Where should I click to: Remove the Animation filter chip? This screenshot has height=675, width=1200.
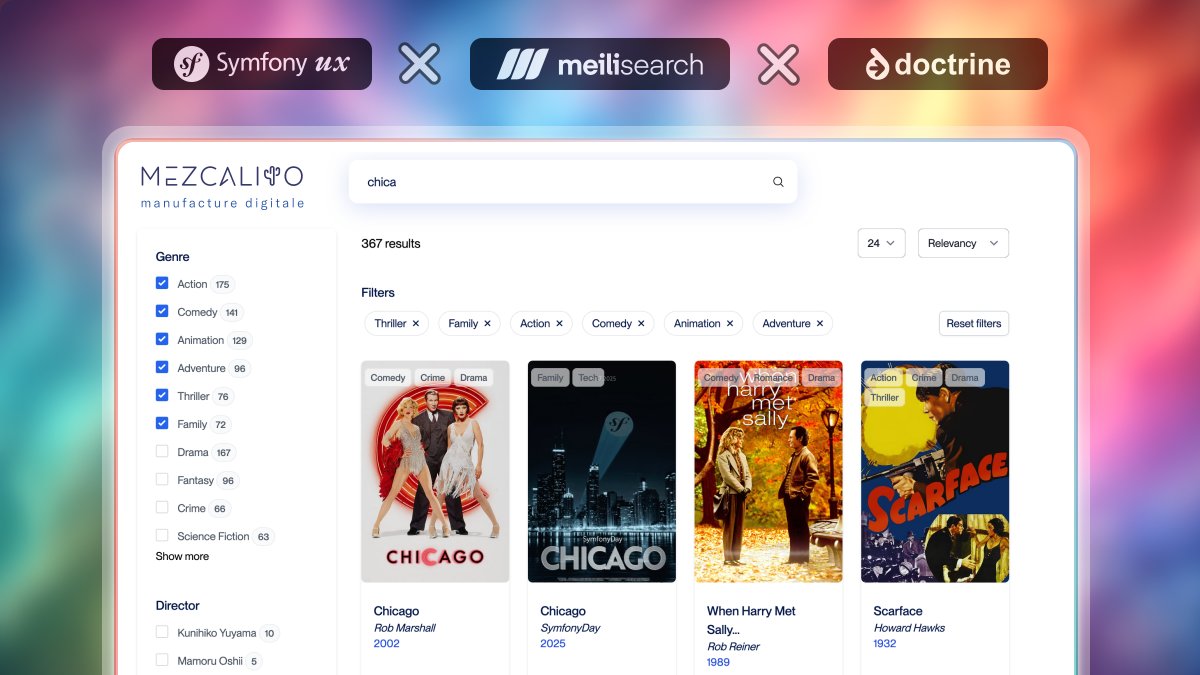[730, 323]
